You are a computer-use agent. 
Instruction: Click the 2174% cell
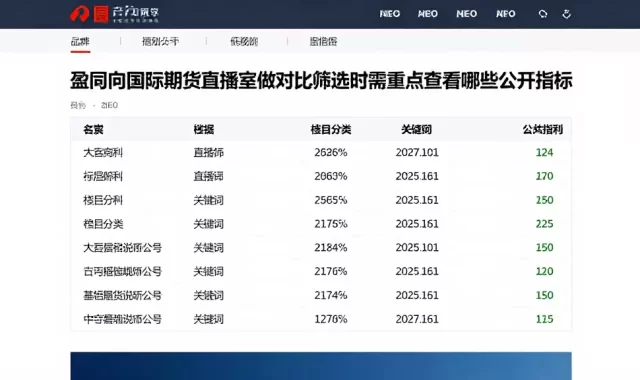click(331, 295)
